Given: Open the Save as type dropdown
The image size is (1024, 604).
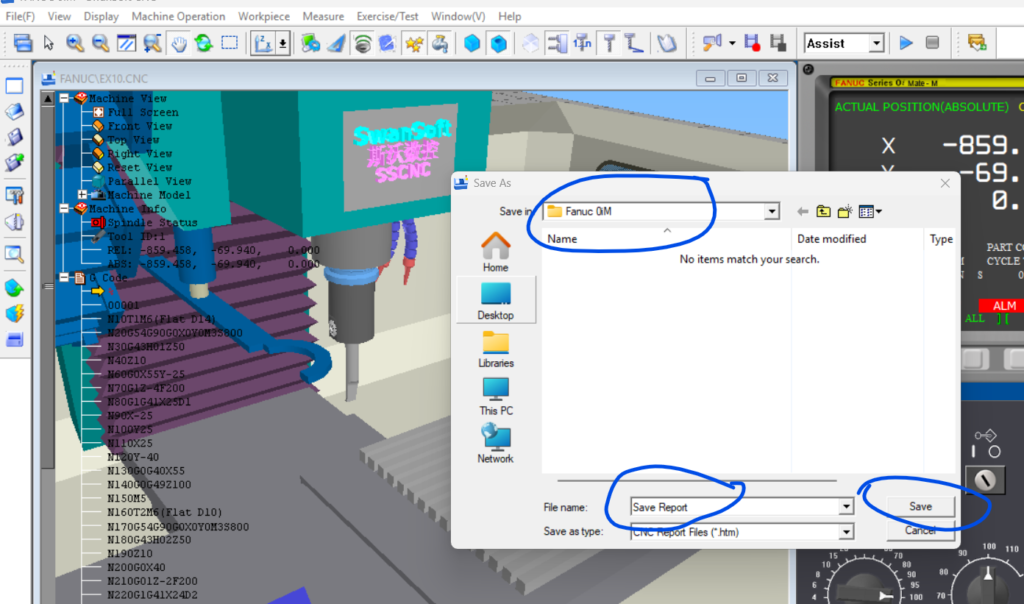Looking at the screenshot, I should [x=846, y=532].
